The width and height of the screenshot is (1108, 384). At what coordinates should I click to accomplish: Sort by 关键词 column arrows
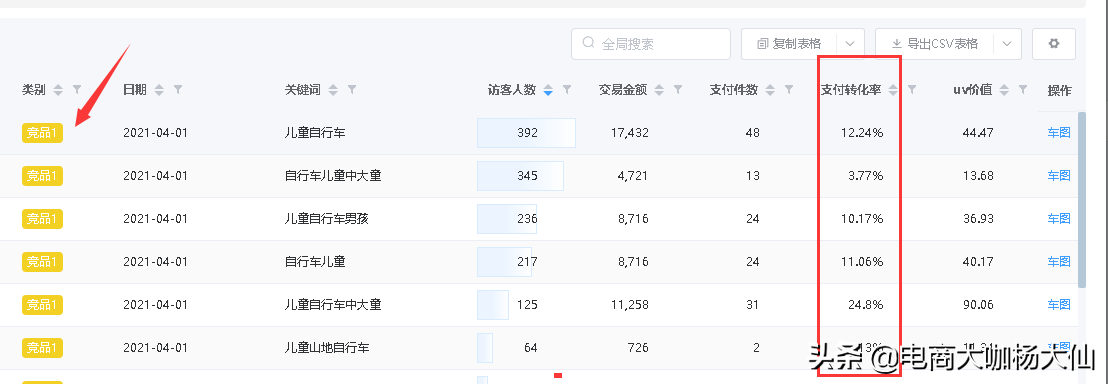coord(333,90)
